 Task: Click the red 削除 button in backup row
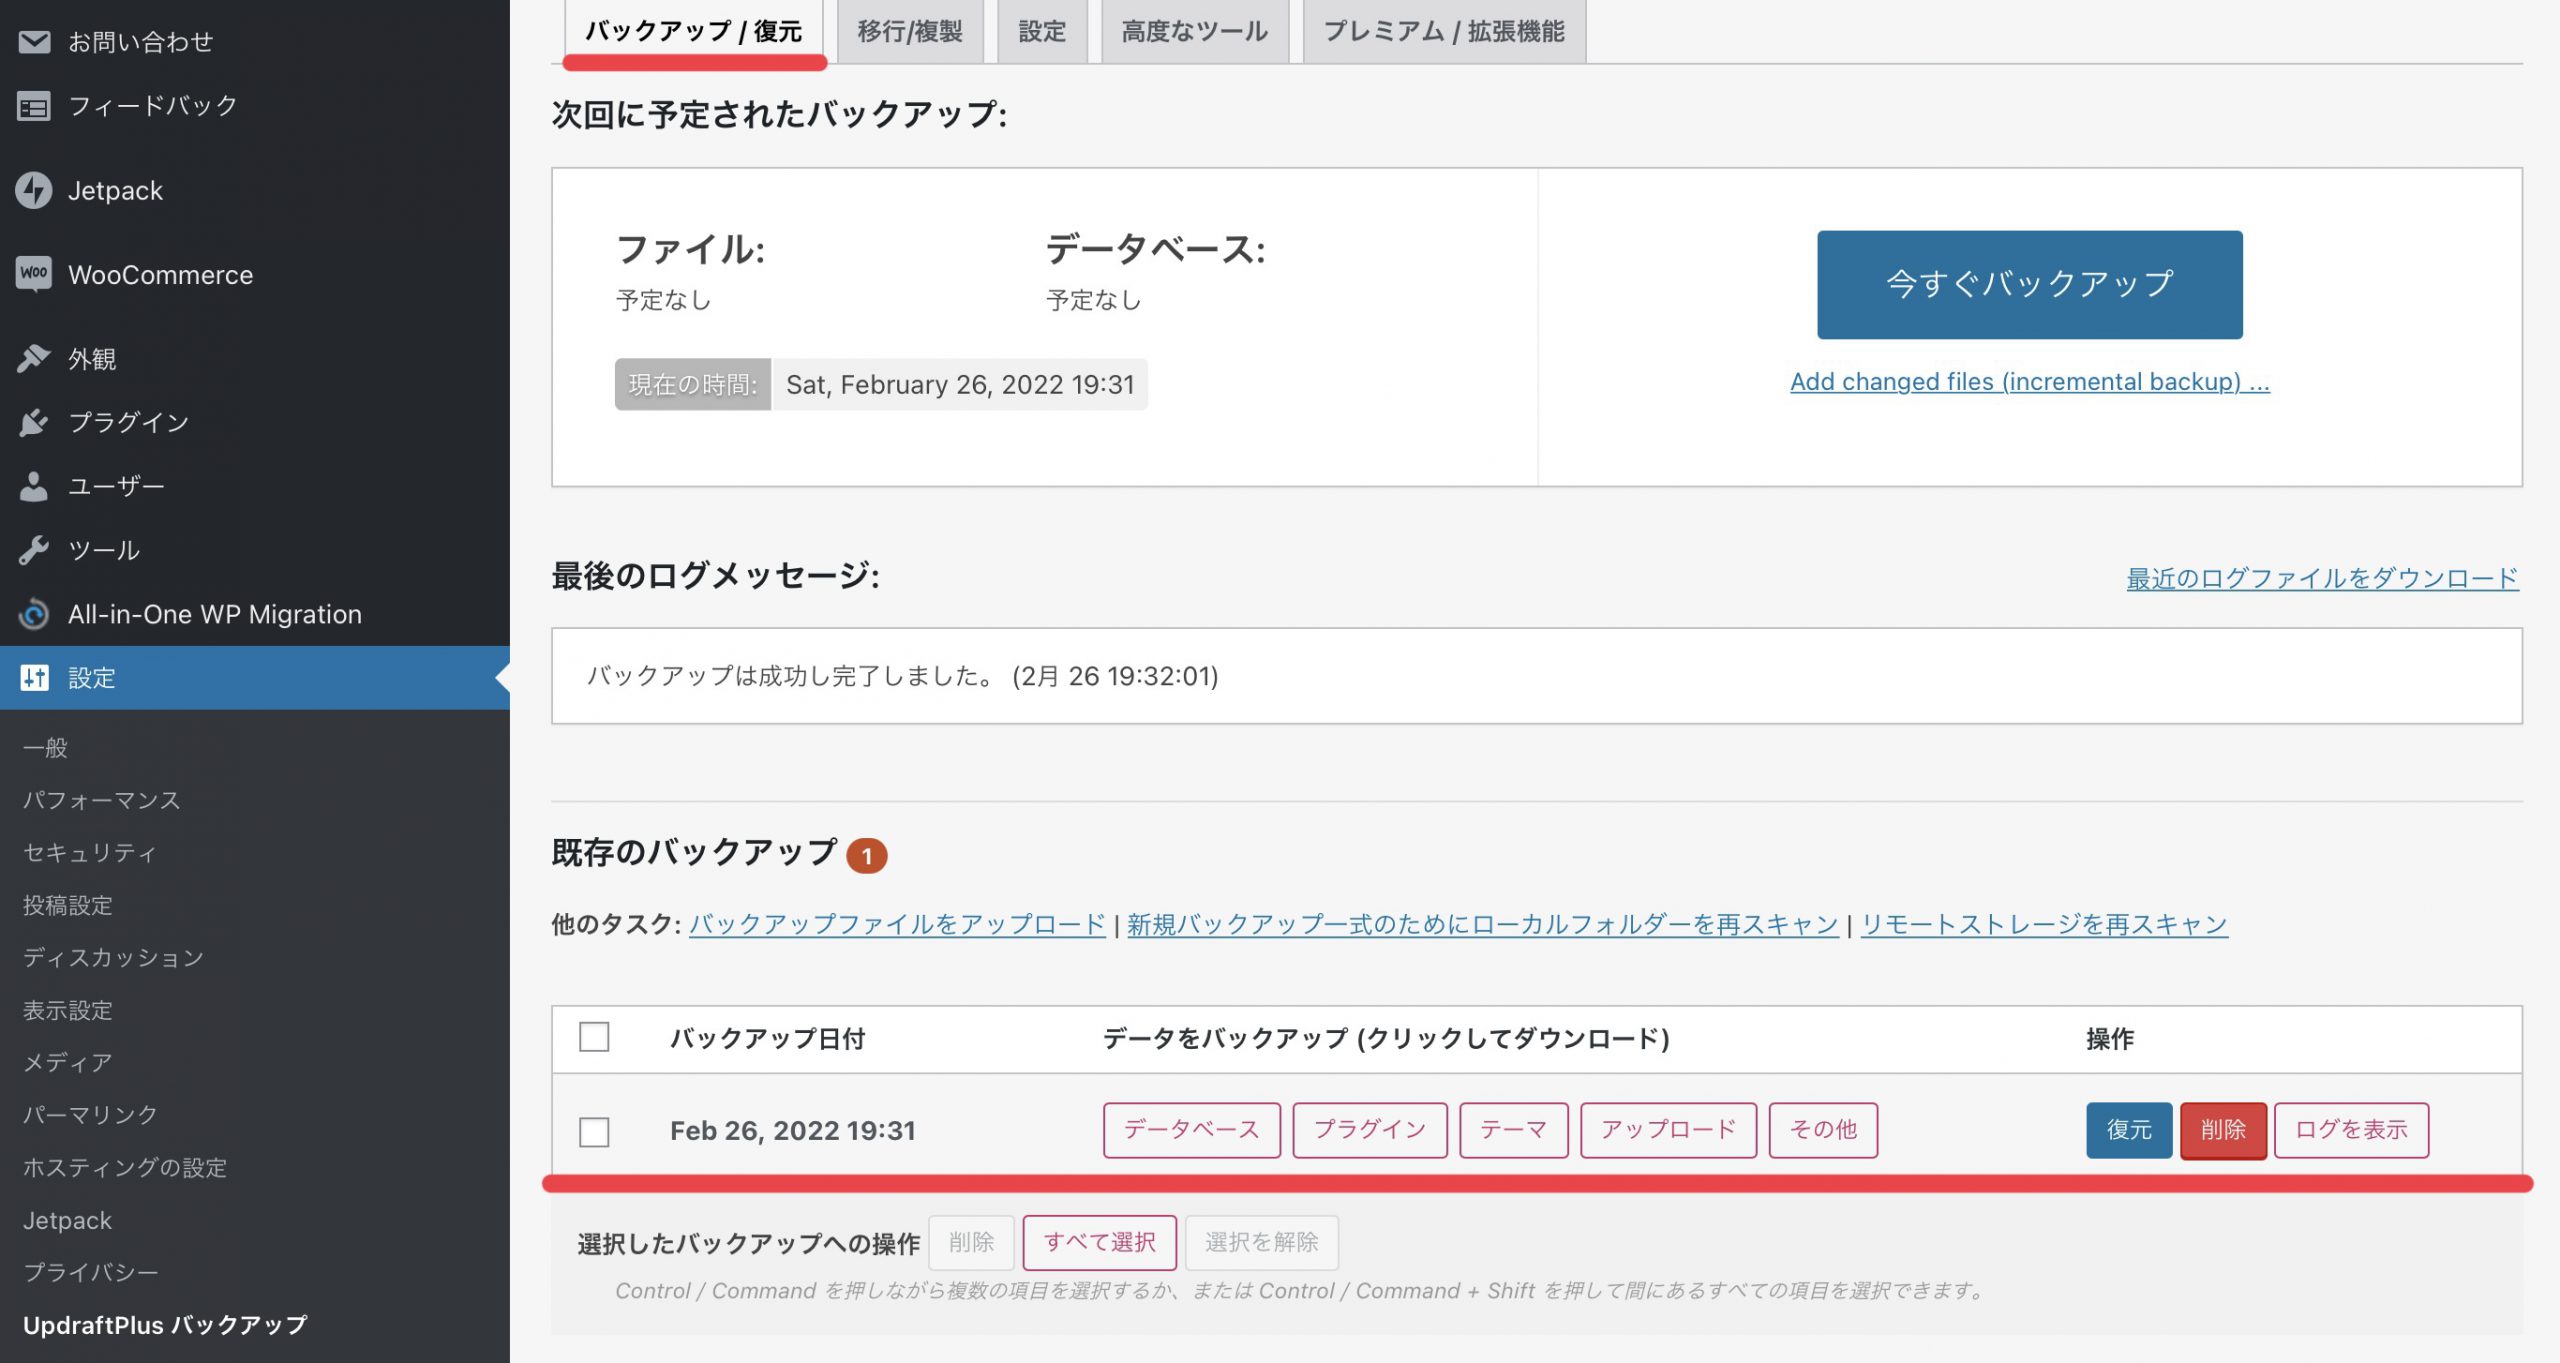(x=2223, y=1130)
